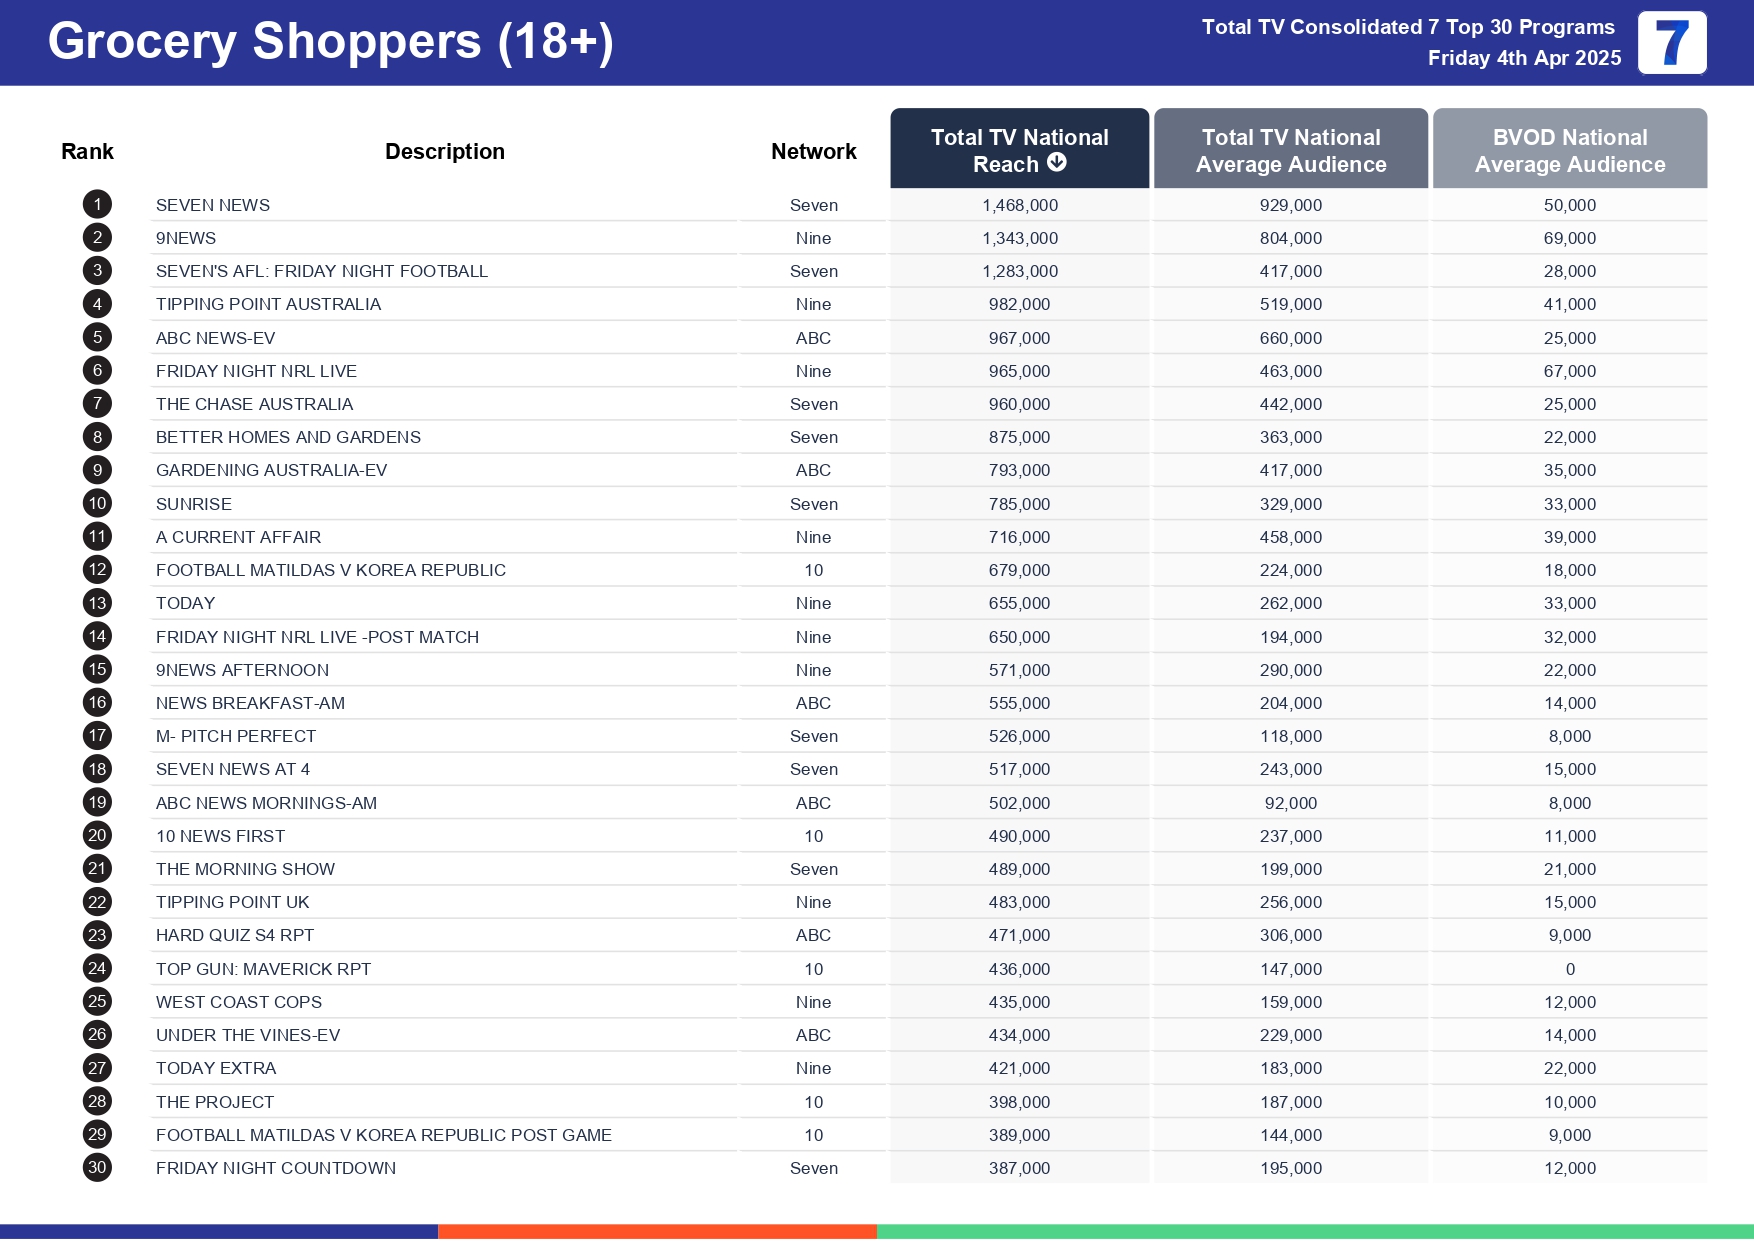1754x1241 pixels.
Task: Click the Channel 7 logo
Action: click(x=1671, y=43)
